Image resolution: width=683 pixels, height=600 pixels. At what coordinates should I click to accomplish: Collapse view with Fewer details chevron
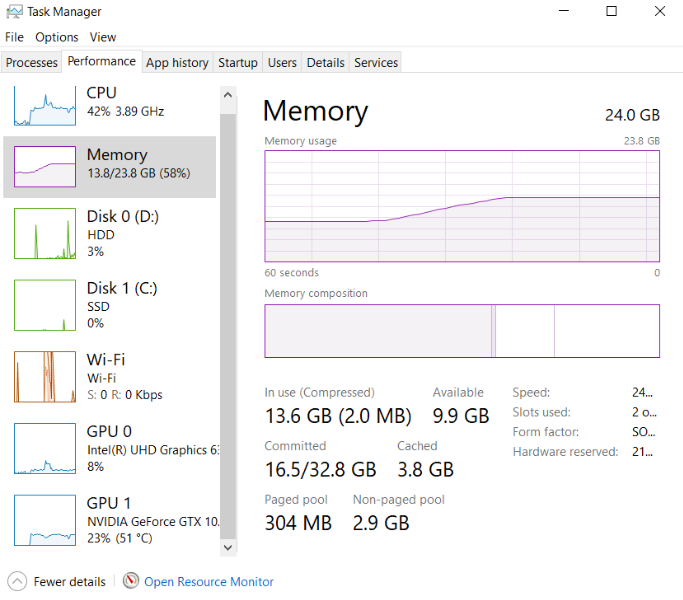17,581
